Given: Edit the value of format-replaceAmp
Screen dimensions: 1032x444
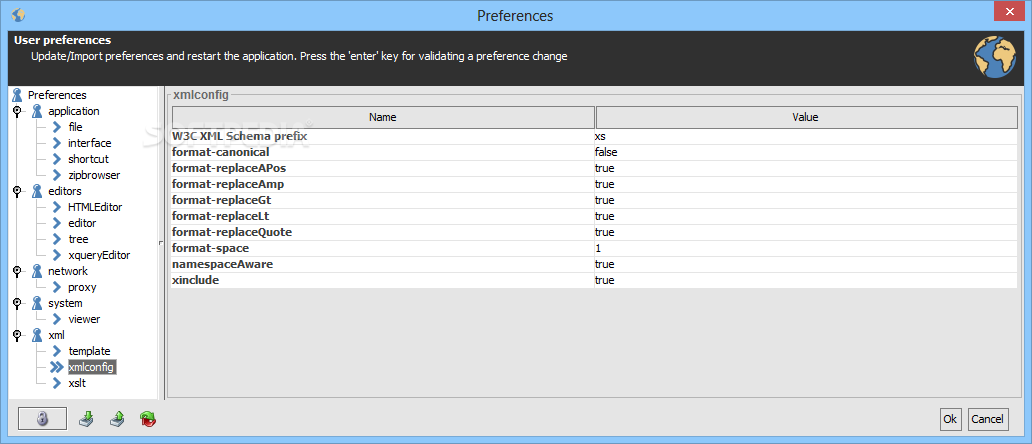Looking at the screenshot, I should click(x=806, y=184).
